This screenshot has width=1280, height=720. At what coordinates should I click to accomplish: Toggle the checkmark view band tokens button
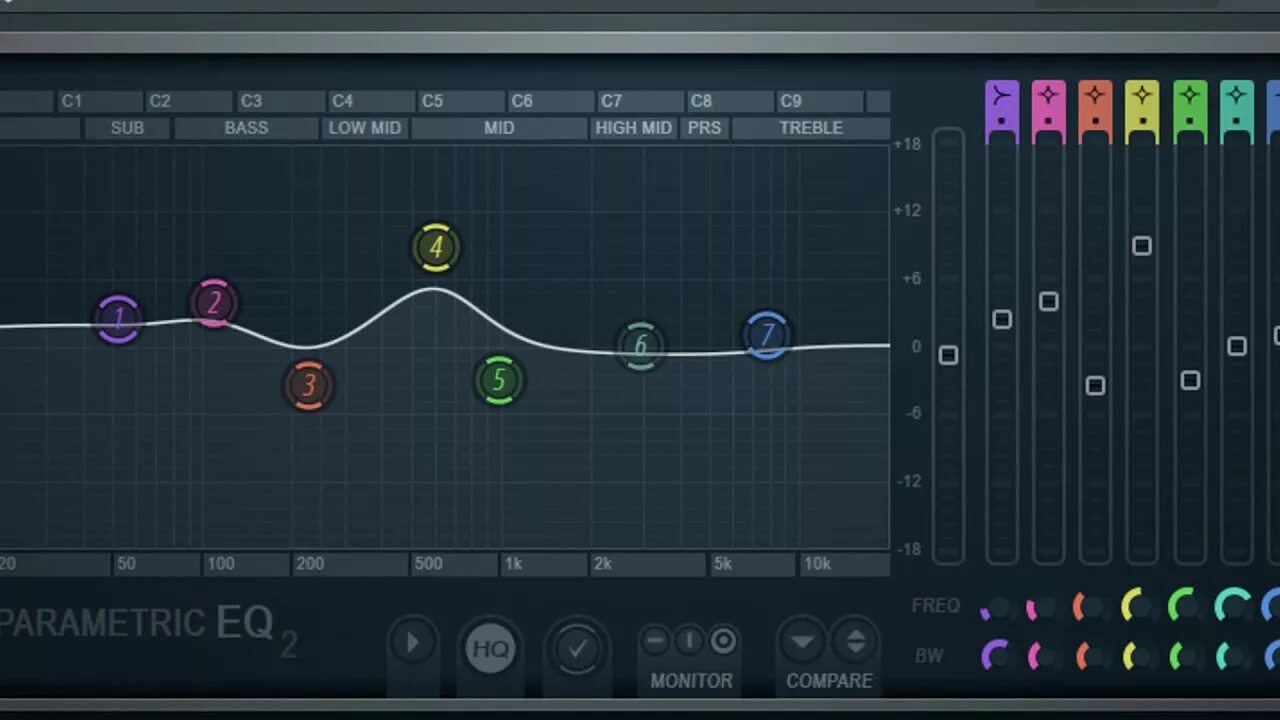[577, 649]
